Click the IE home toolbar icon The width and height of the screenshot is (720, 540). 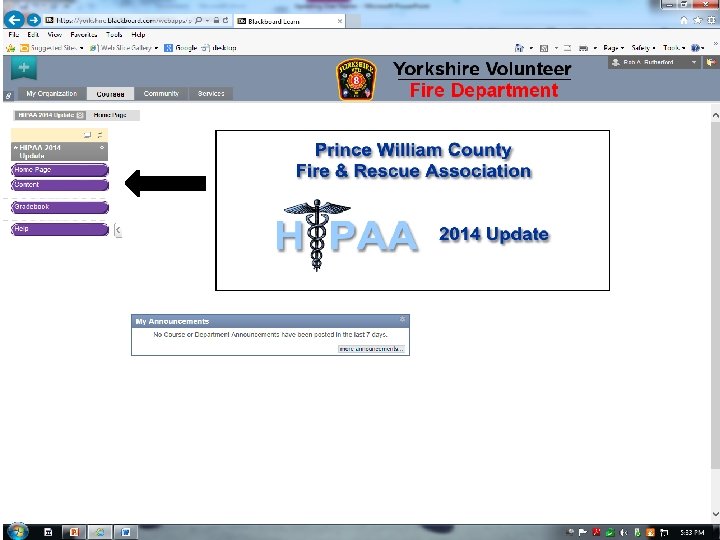[x=519, y=47]
